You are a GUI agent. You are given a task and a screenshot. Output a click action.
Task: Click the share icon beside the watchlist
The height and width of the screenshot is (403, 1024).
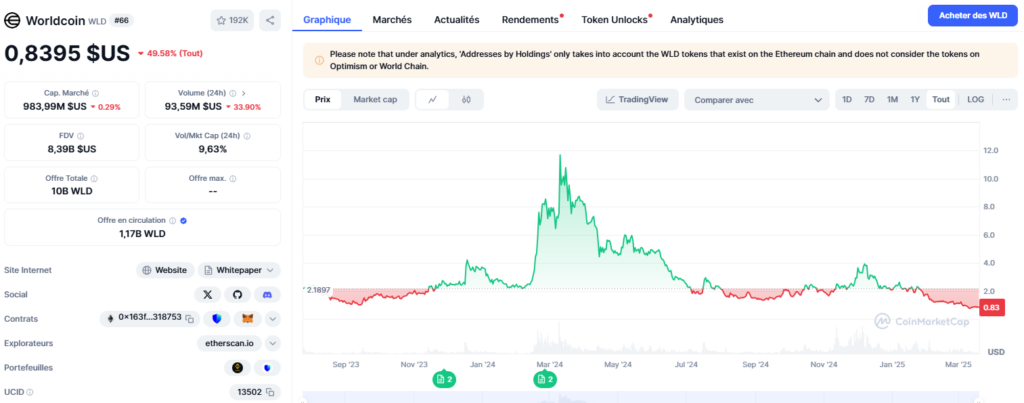(270, 19)
